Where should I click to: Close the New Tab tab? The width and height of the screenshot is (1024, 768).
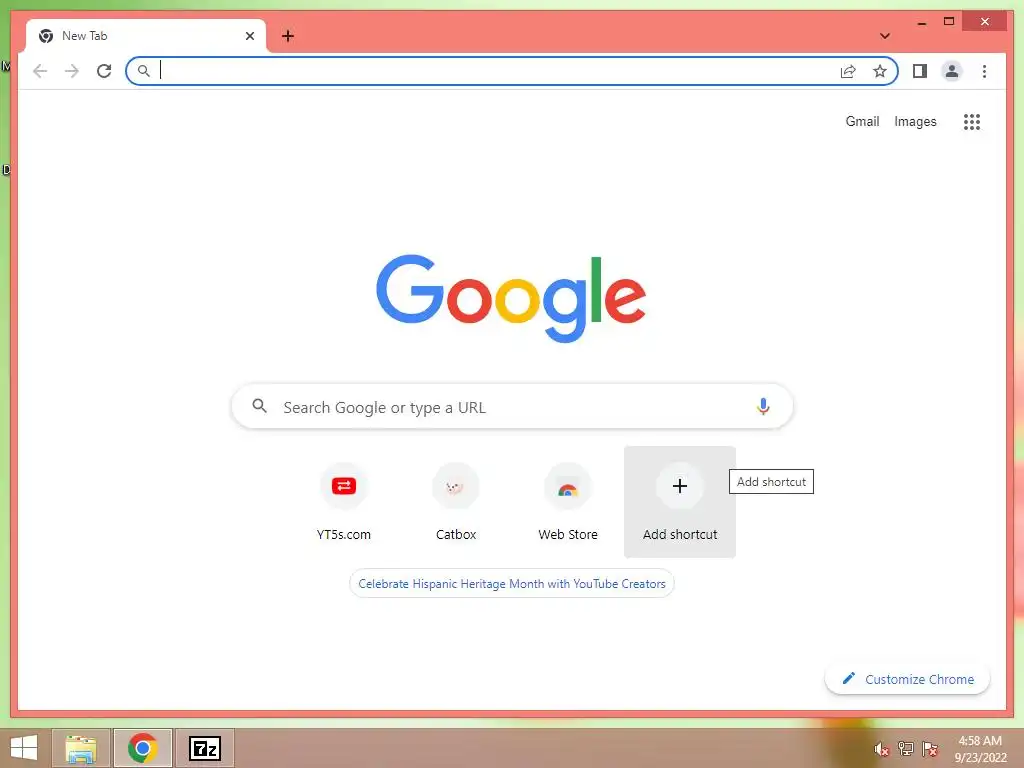(249, 36)
